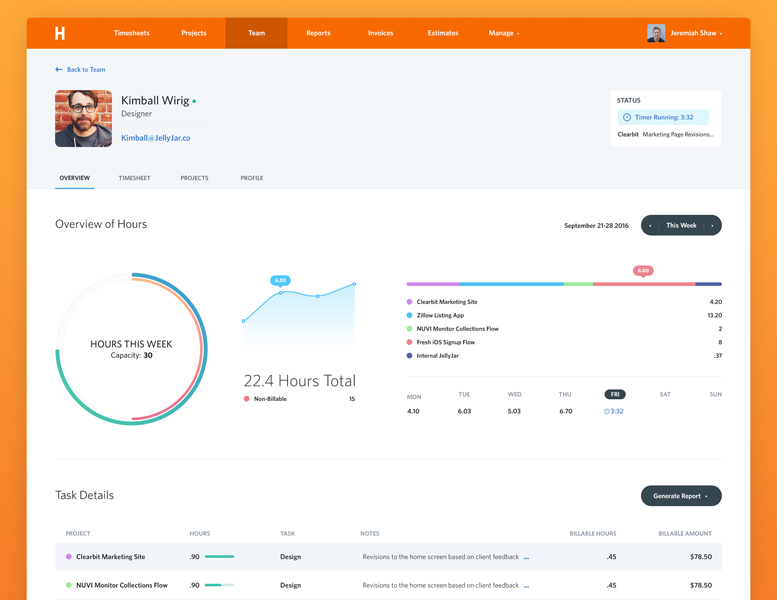777x600 pixels.
Task: Select the Team menu item
Action: point(256,33)
